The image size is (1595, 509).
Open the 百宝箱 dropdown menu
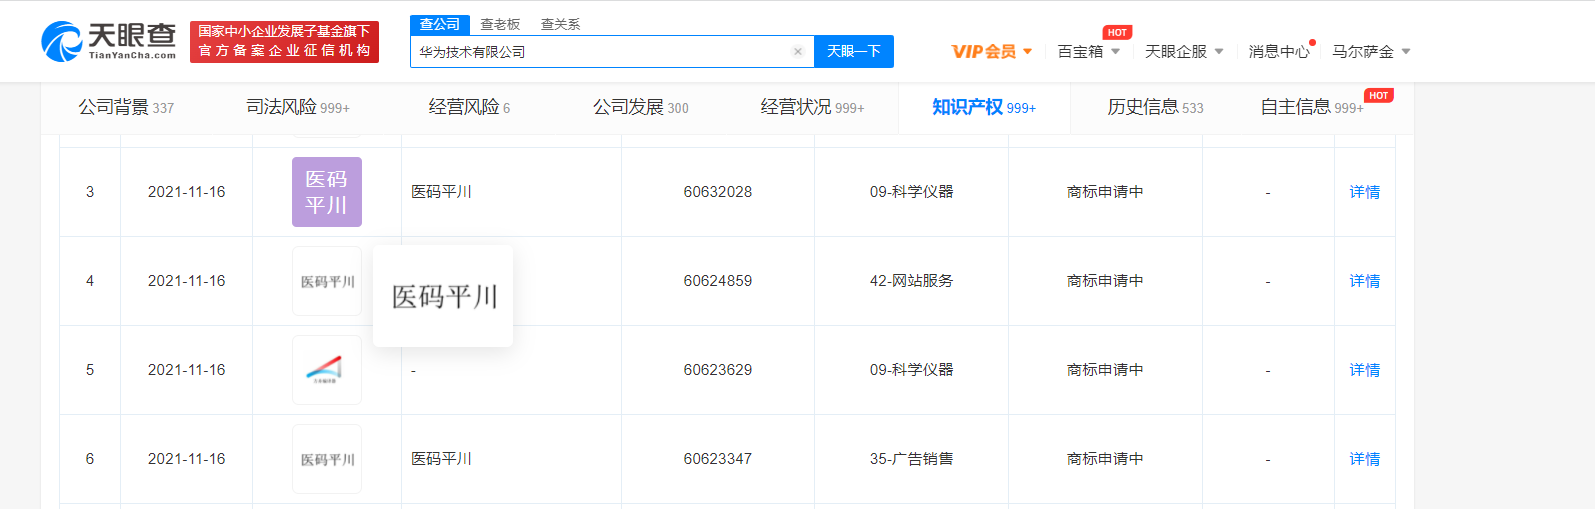[1089, 51]
